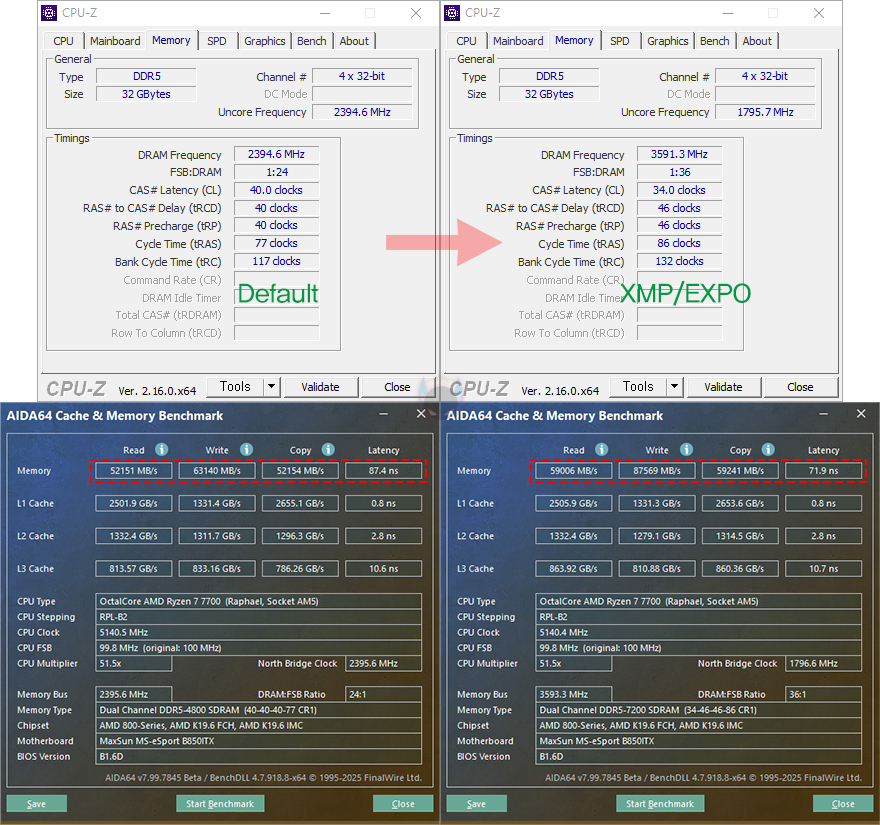This screenshot has width=880, height=825.
Task: Click the 1:36 FSB:DRAM value
Action: [679, 172]
